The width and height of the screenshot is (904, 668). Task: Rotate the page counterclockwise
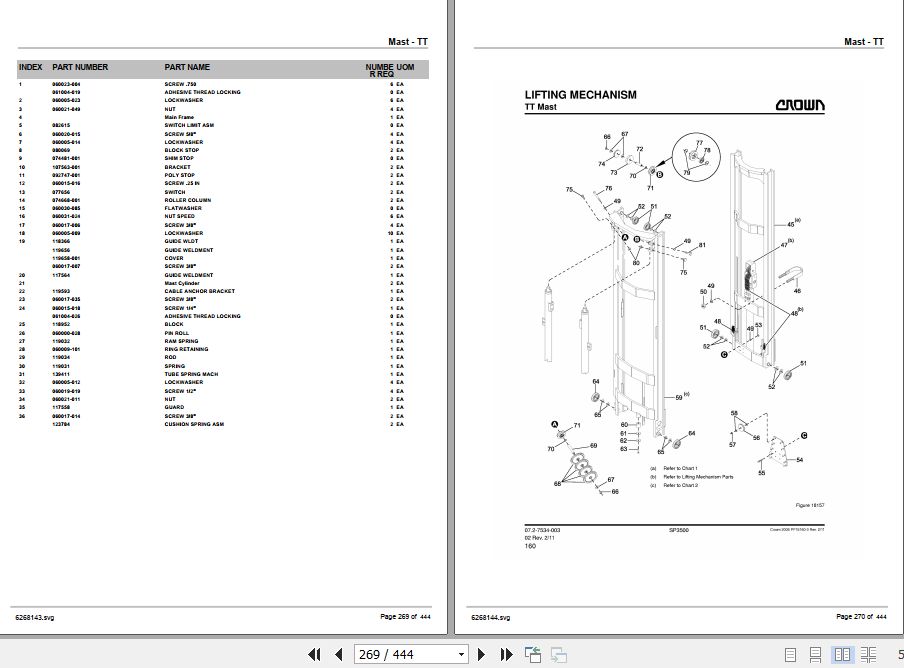click(533, 653)
